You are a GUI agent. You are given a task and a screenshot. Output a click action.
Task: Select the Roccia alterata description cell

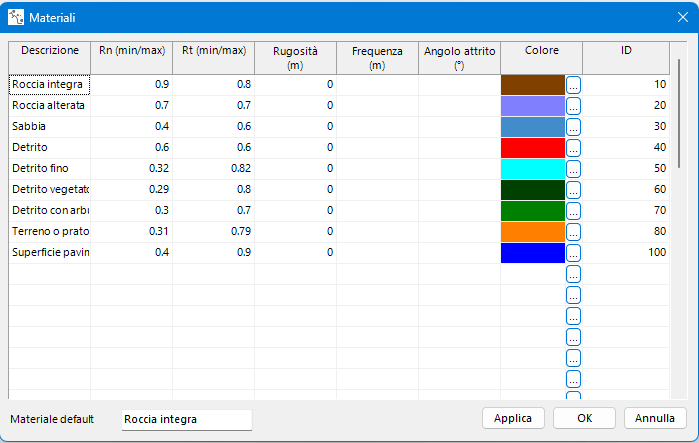coord(49,106)
